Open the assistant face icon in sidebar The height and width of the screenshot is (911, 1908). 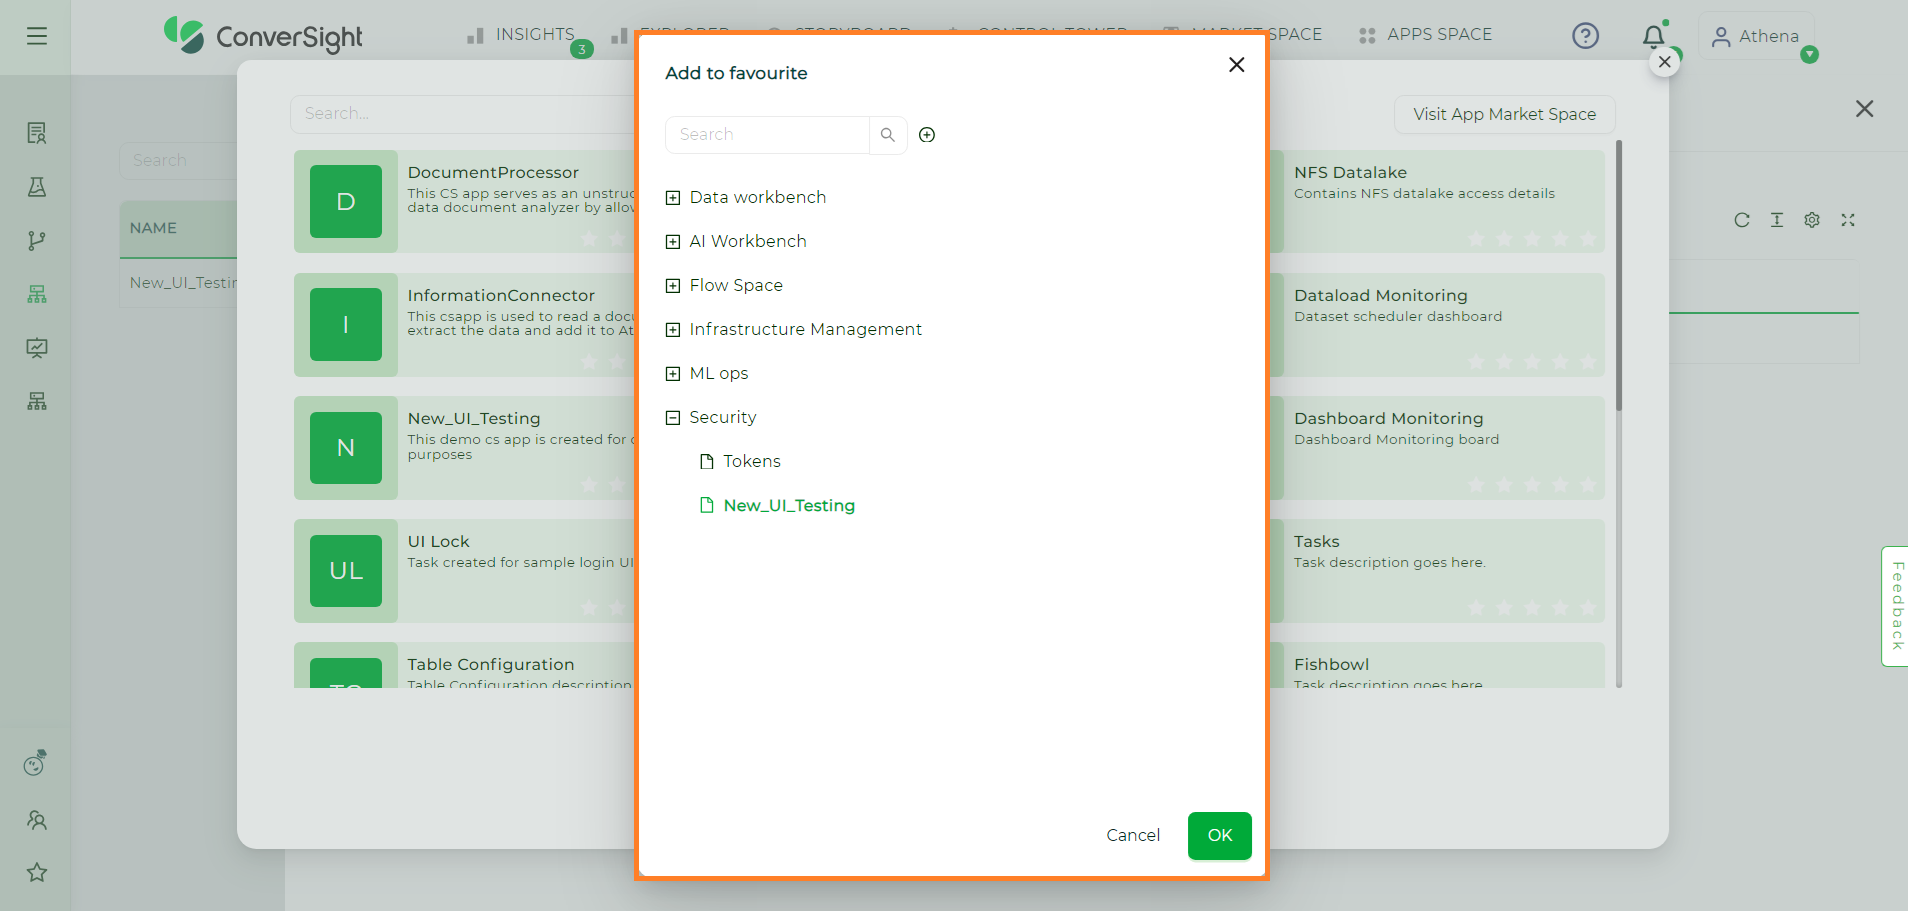pyautogui.click(x=36, y=764)
